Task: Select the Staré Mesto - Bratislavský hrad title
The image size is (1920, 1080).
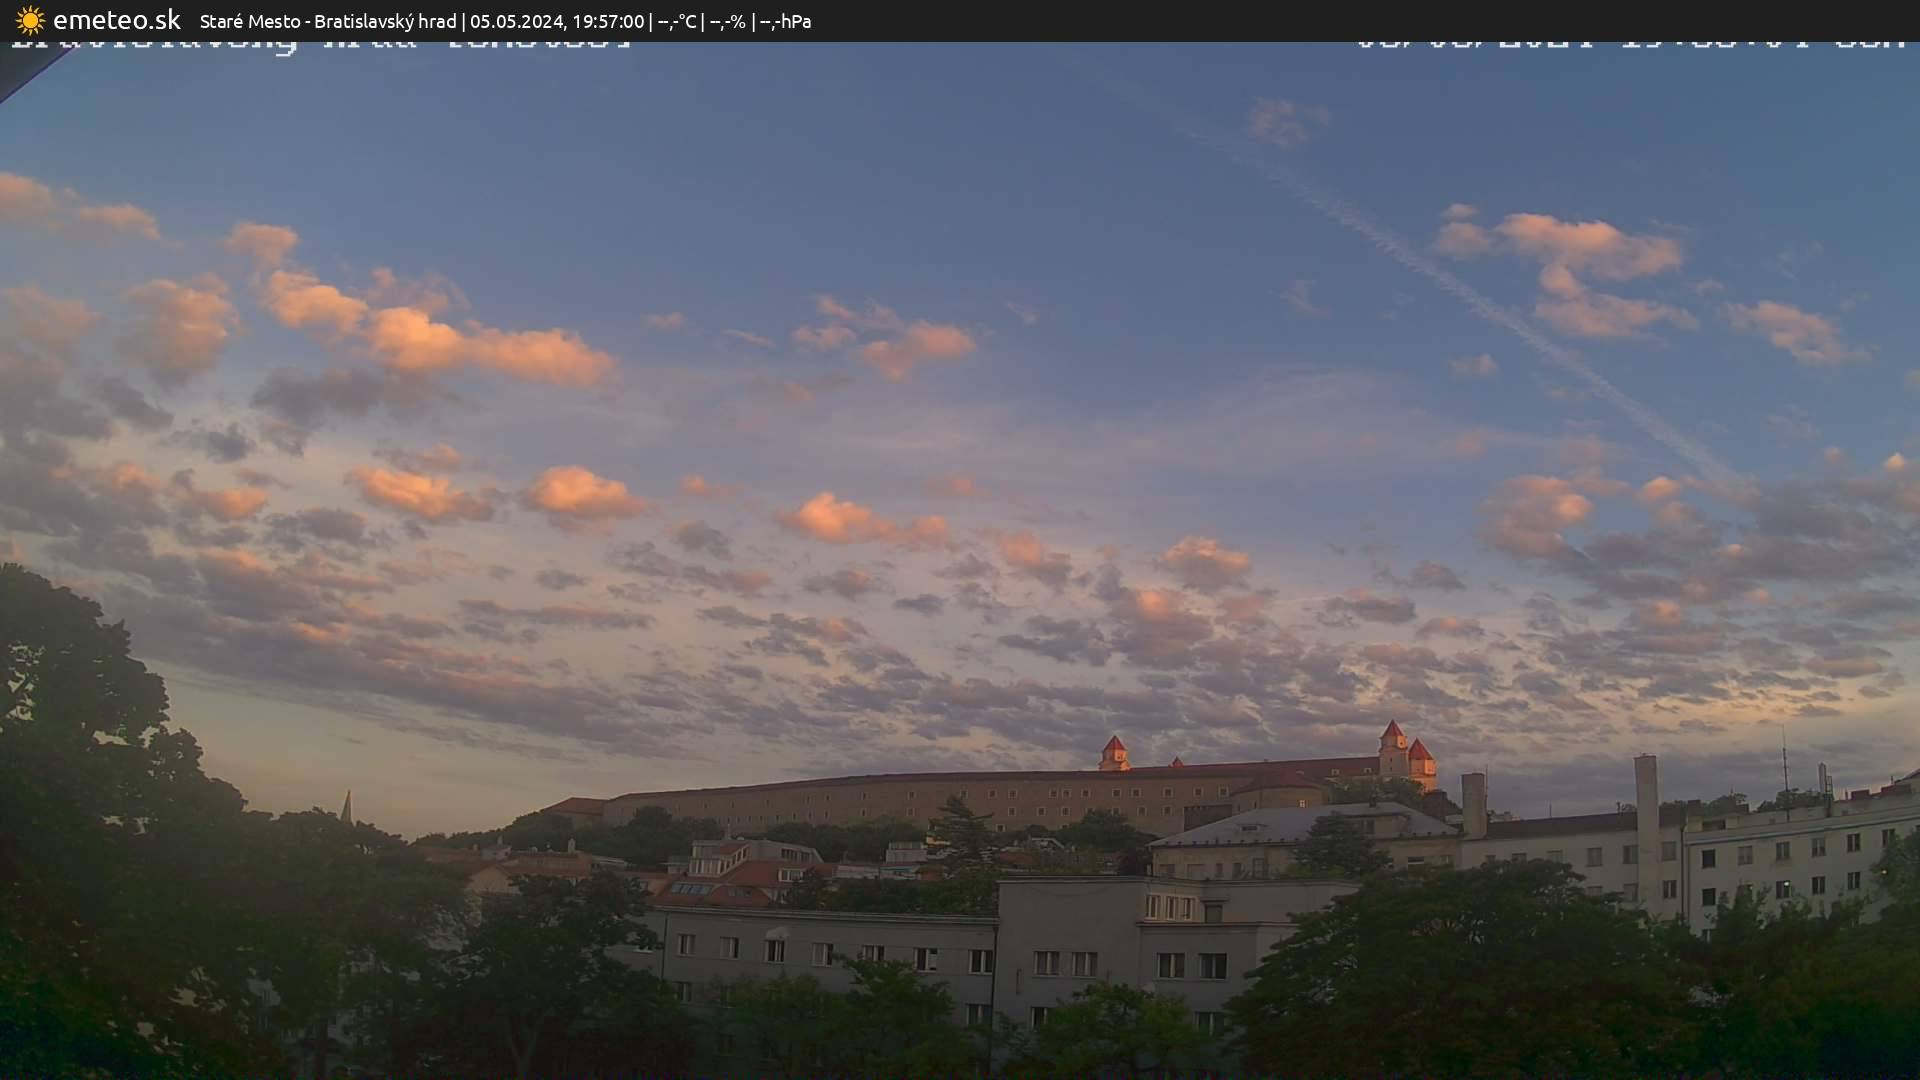Action: pyautogui.click(x=327, y=21)
